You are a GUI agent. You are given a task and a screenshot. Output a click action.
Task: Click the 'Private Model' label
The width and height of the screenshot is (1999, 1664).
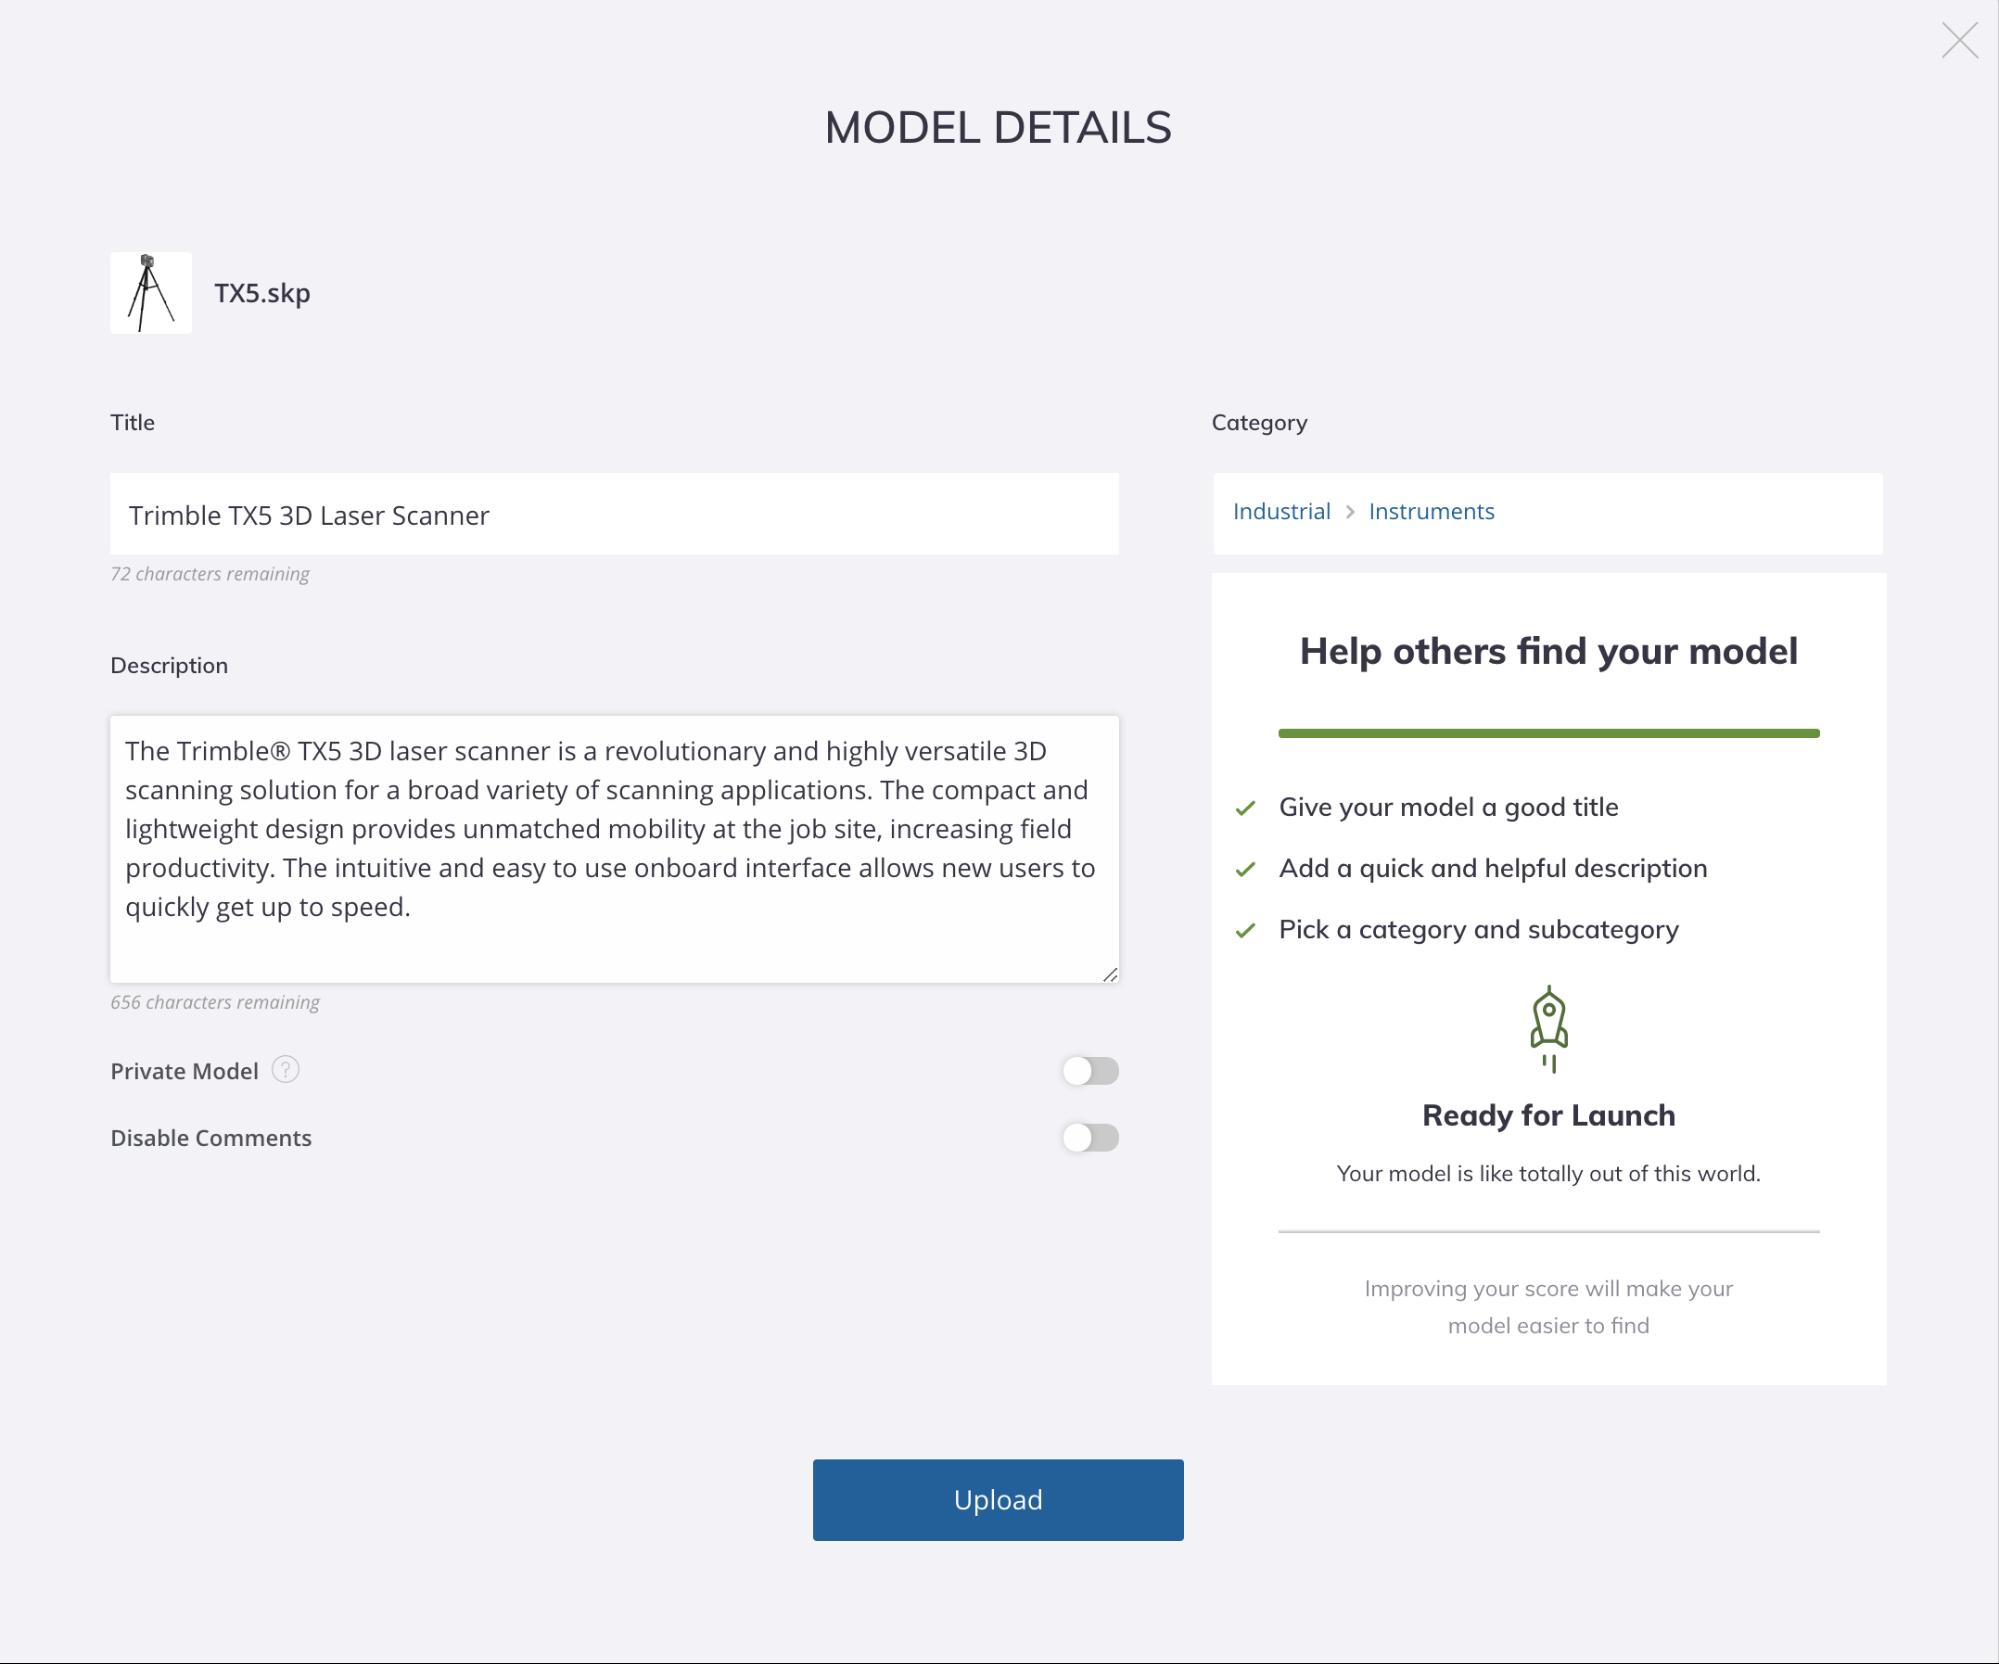[x=184, y=1071]
